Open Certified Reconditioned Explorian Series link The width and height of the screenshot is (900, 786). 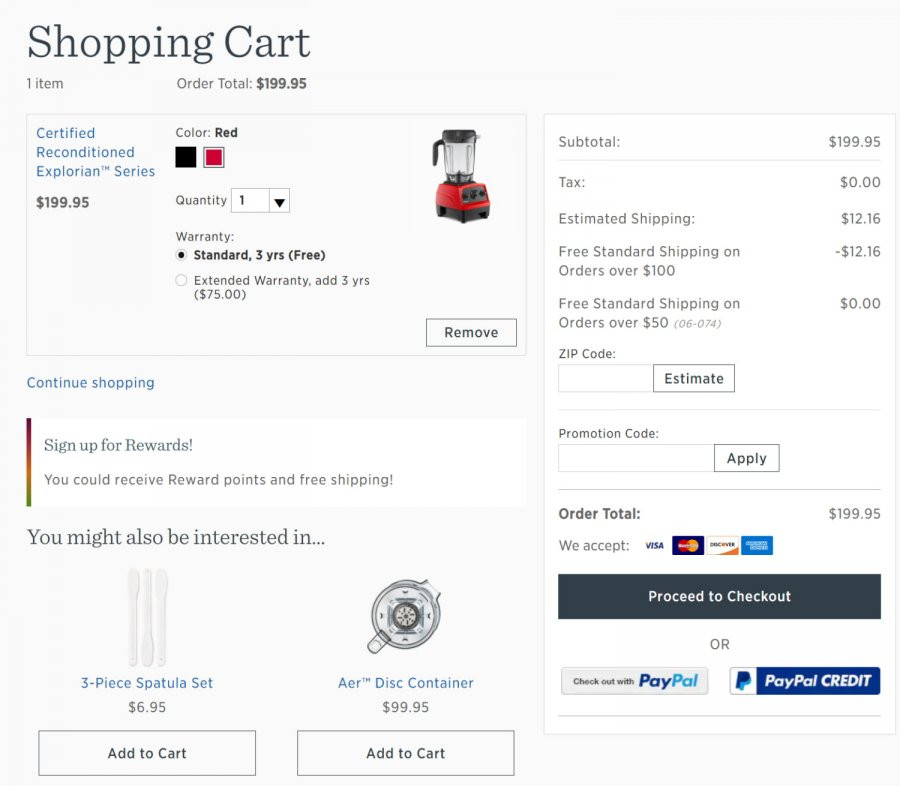click(x=95, y=152)
